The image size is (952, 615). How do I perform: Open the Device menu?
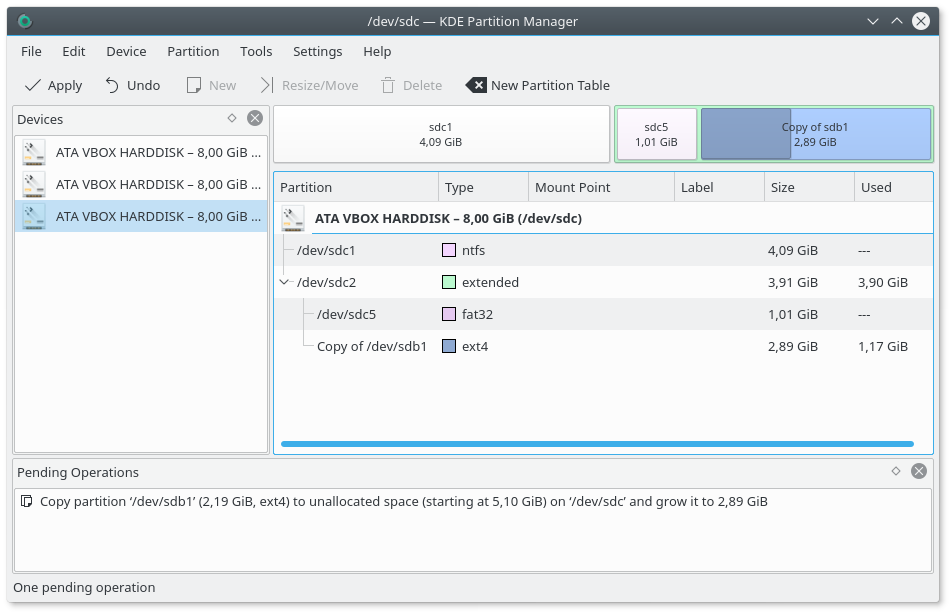coord(126,51)
